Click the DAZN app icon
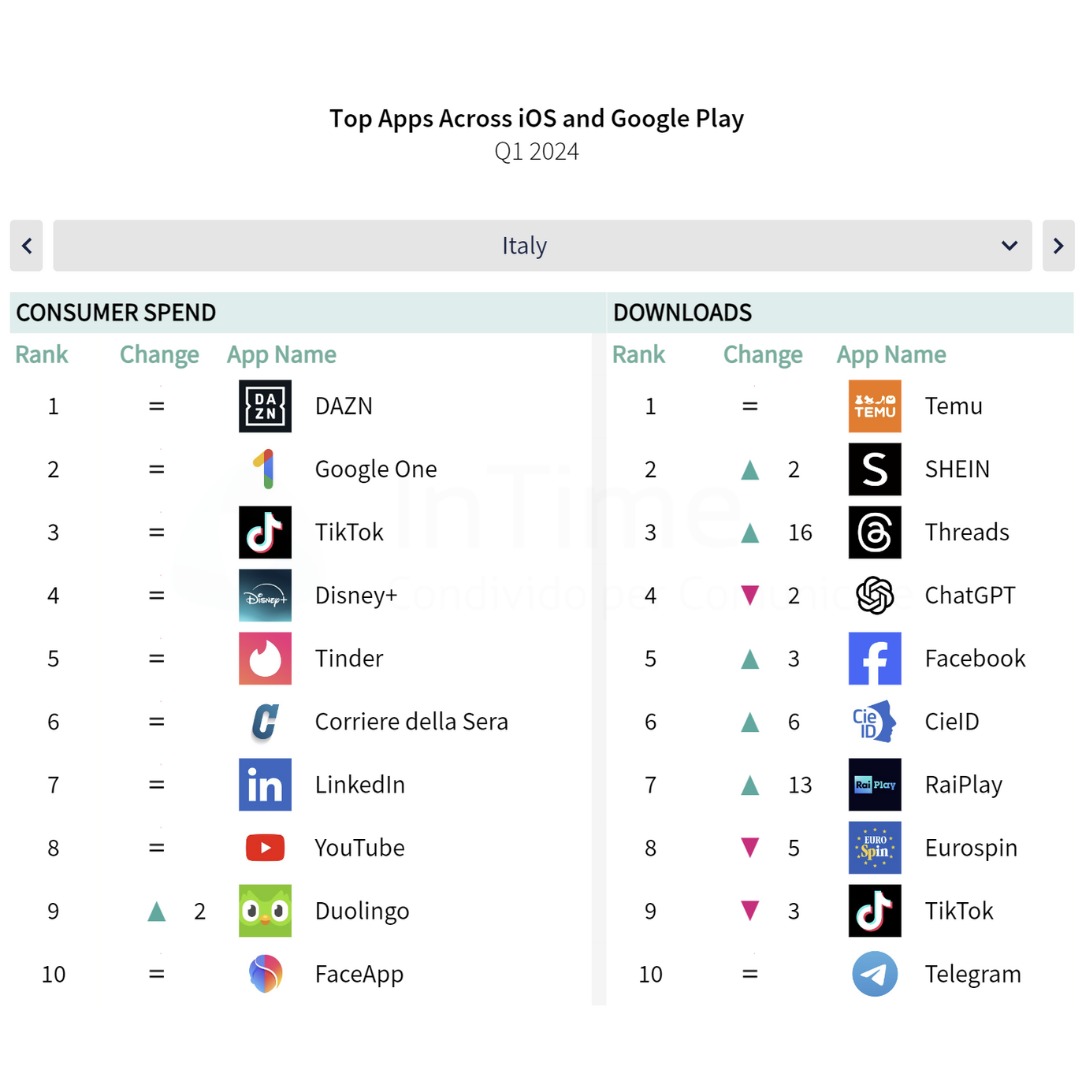The image size is (1080, 1080). tap(265, 406)
